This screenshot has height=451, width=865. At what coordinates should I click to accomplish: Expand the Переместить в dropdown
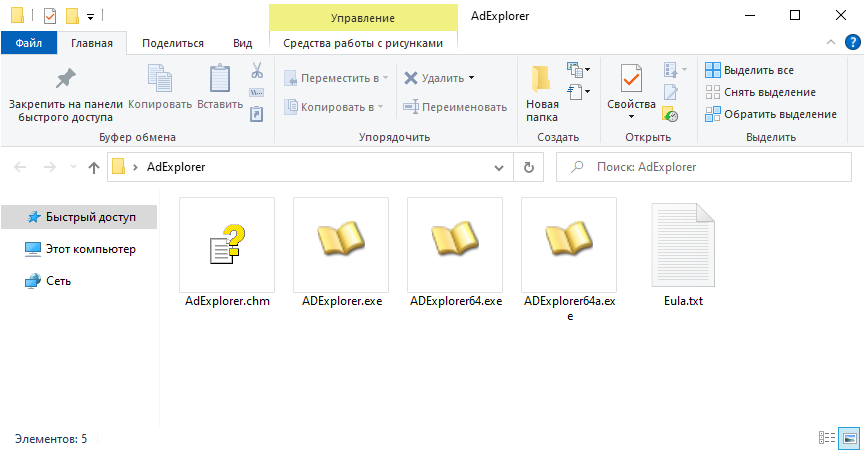tap(386, 78)
